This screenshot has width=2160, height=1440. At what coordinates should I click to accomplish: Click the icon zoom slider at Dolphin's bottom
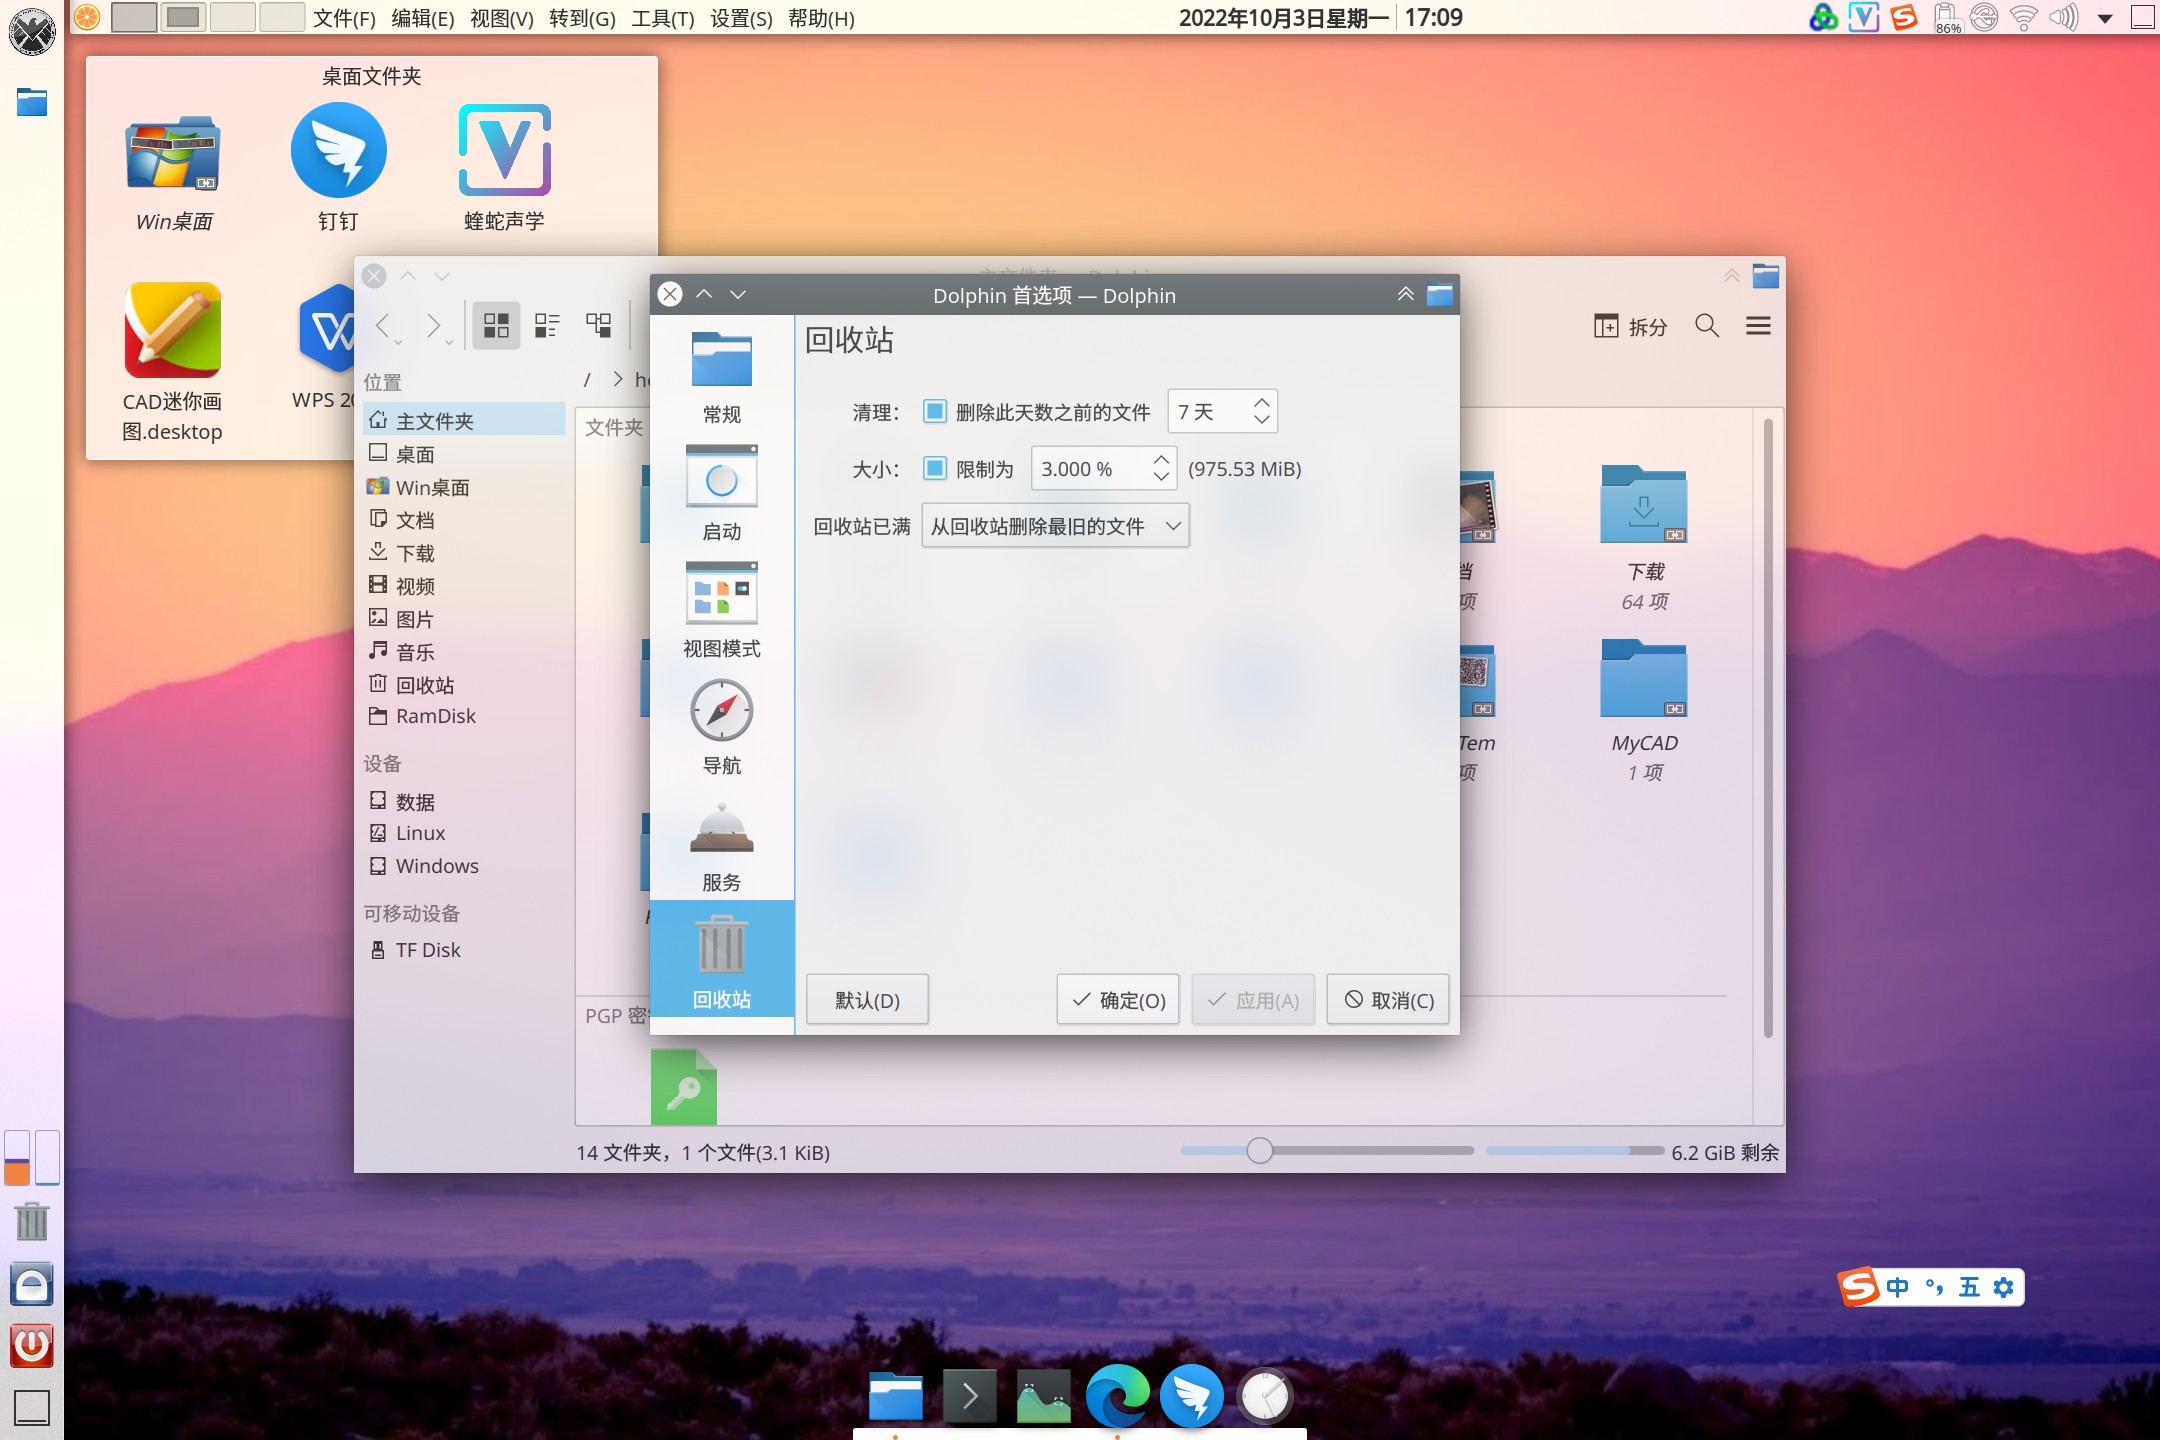tap(1262, 1151)
